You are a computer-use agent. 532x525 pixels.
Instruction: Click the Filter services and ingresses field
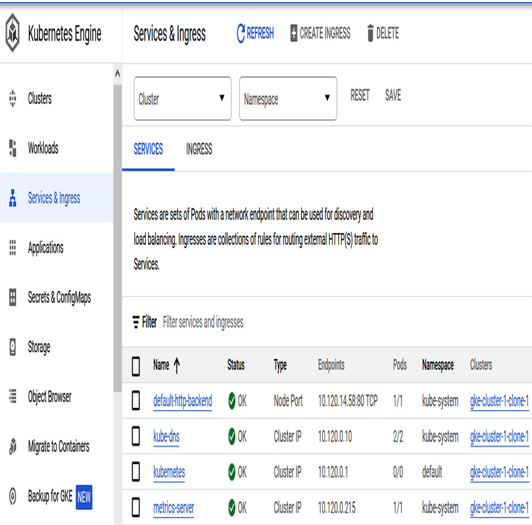(x=203, y=322)
